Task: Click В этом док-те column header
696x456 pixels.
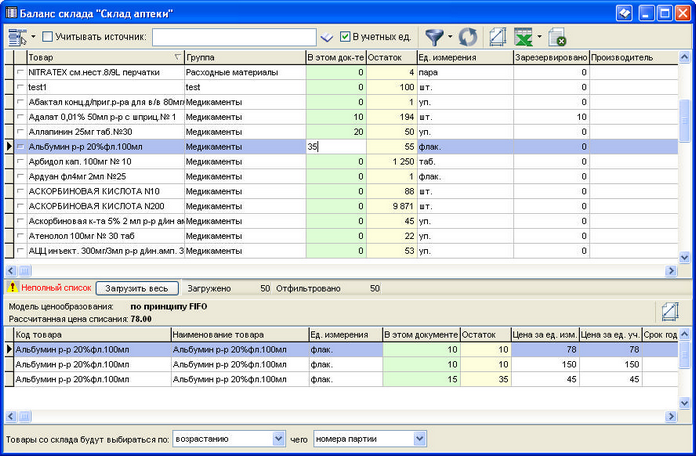Action: pyautogui.click(x=336, y=57)
